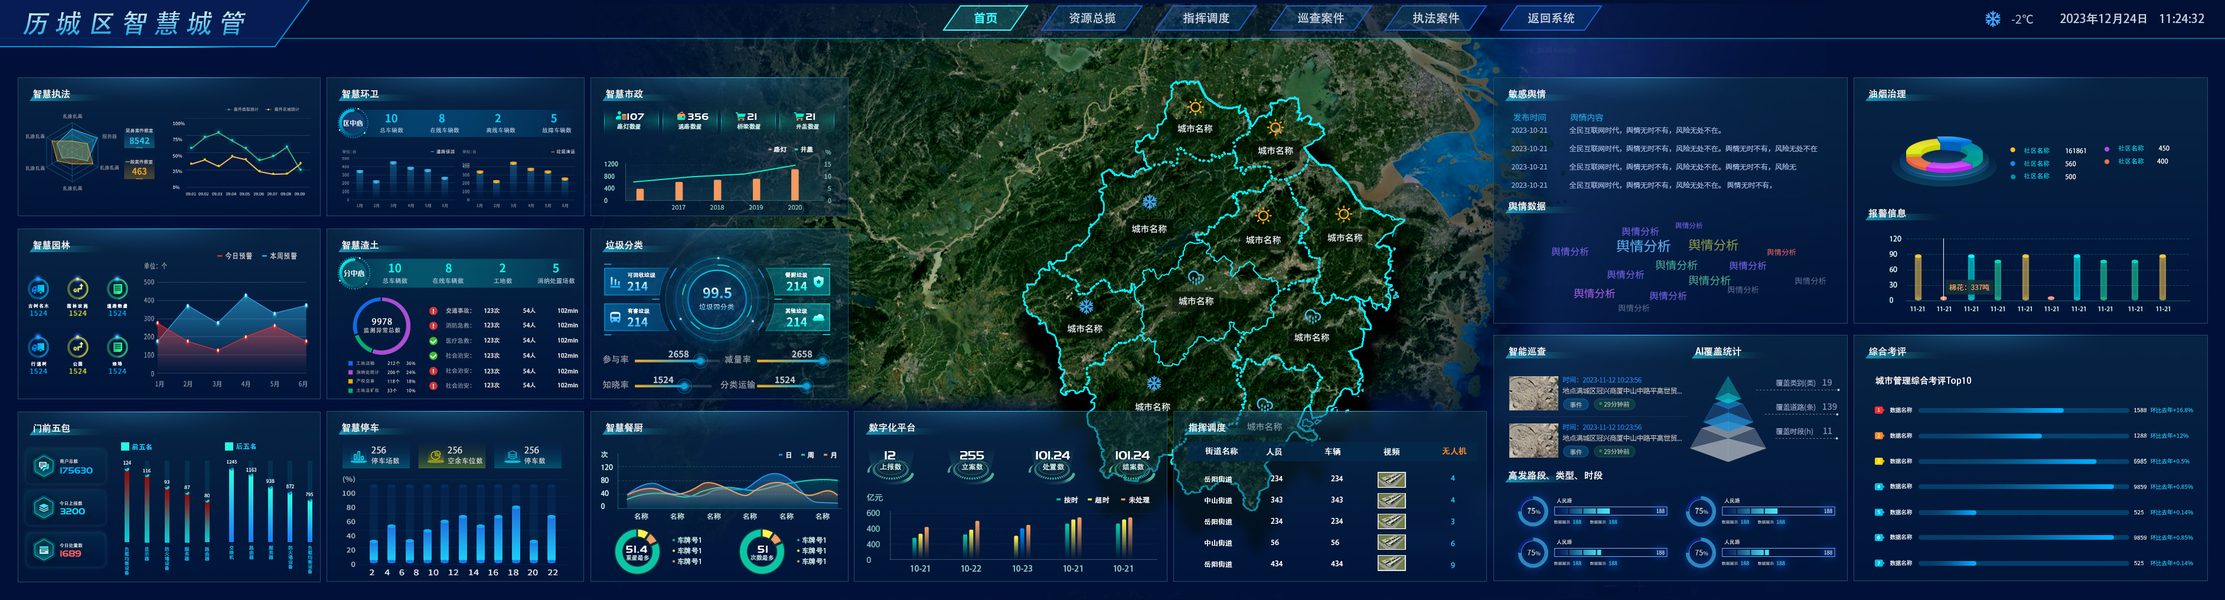Click the red 舆情分析 word in cloud

1781,252
